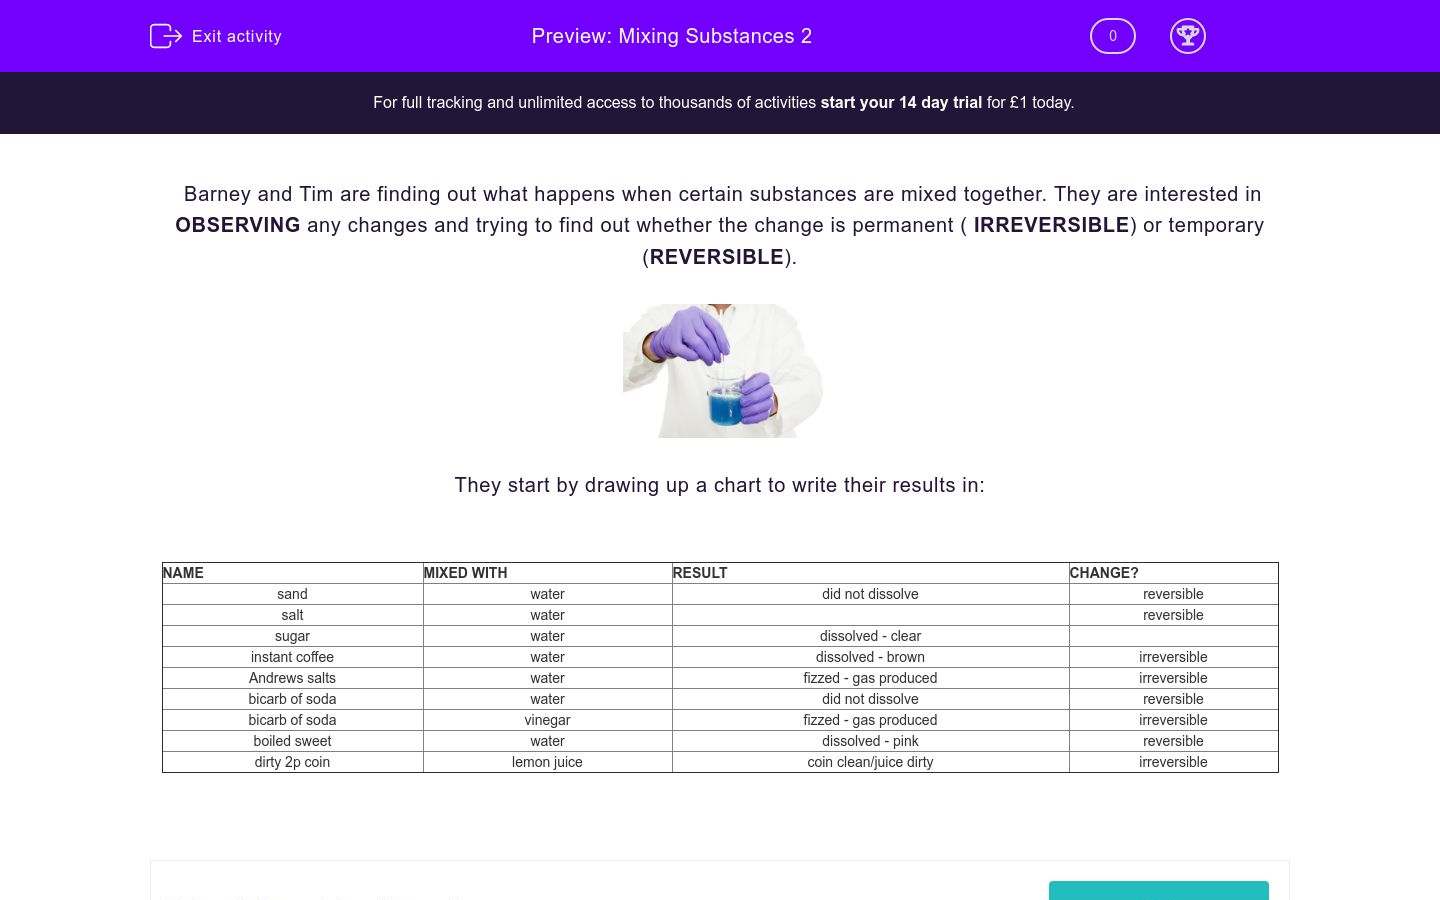Select the empty CHANGE? cell for sugar
This screenshot has height=900, width=1440.
click(1173, 636)
